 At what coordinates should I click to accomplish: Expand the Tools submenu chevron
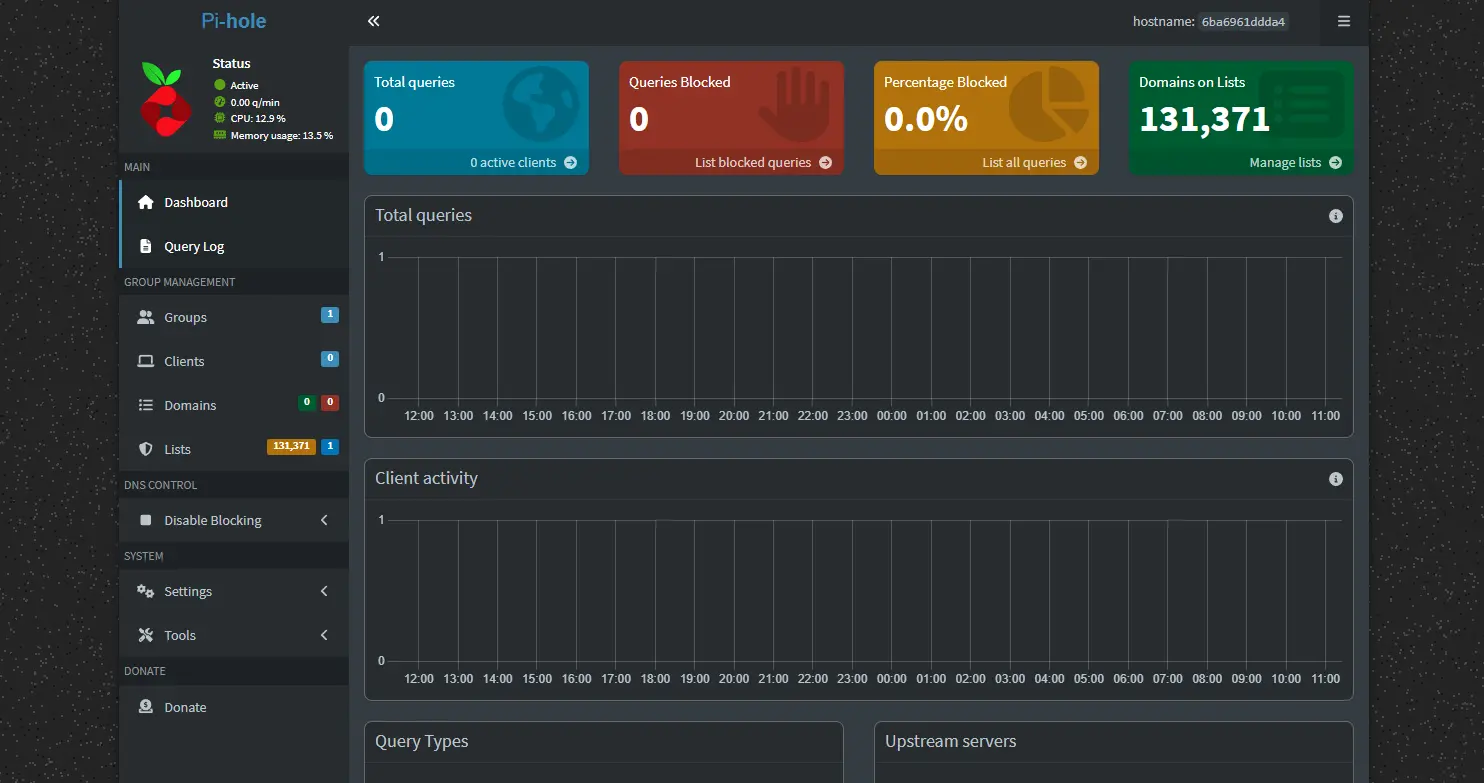[324, 635]
